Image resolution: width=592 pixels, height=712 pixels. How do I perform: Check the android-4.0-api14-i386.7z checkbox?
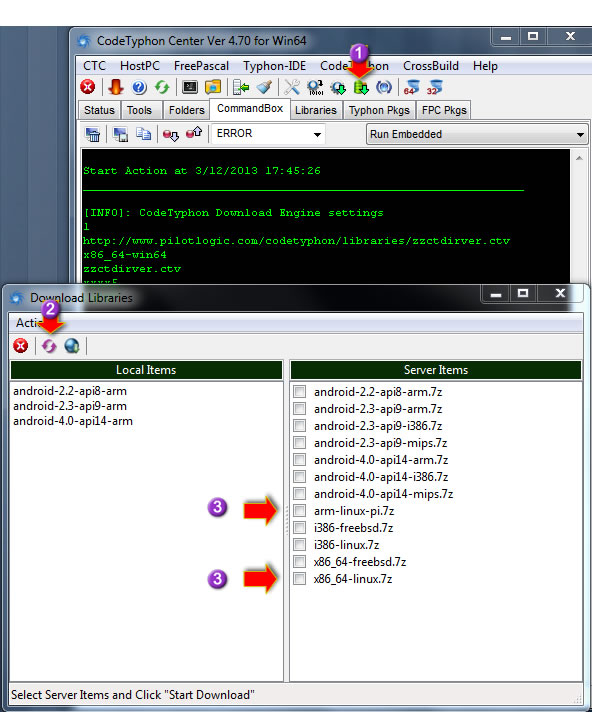(x=300, y=476)
